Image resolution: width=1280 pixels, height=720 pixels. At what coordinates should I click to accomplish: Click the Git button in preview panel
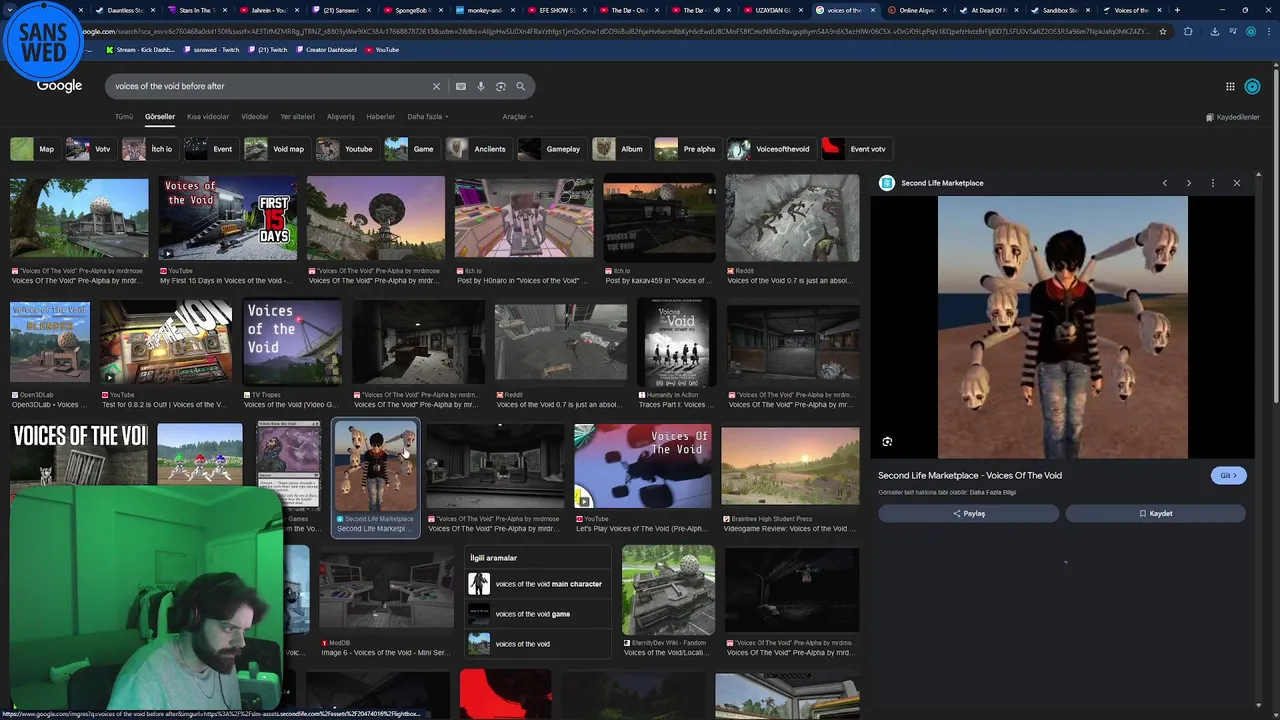[1228, 476]
